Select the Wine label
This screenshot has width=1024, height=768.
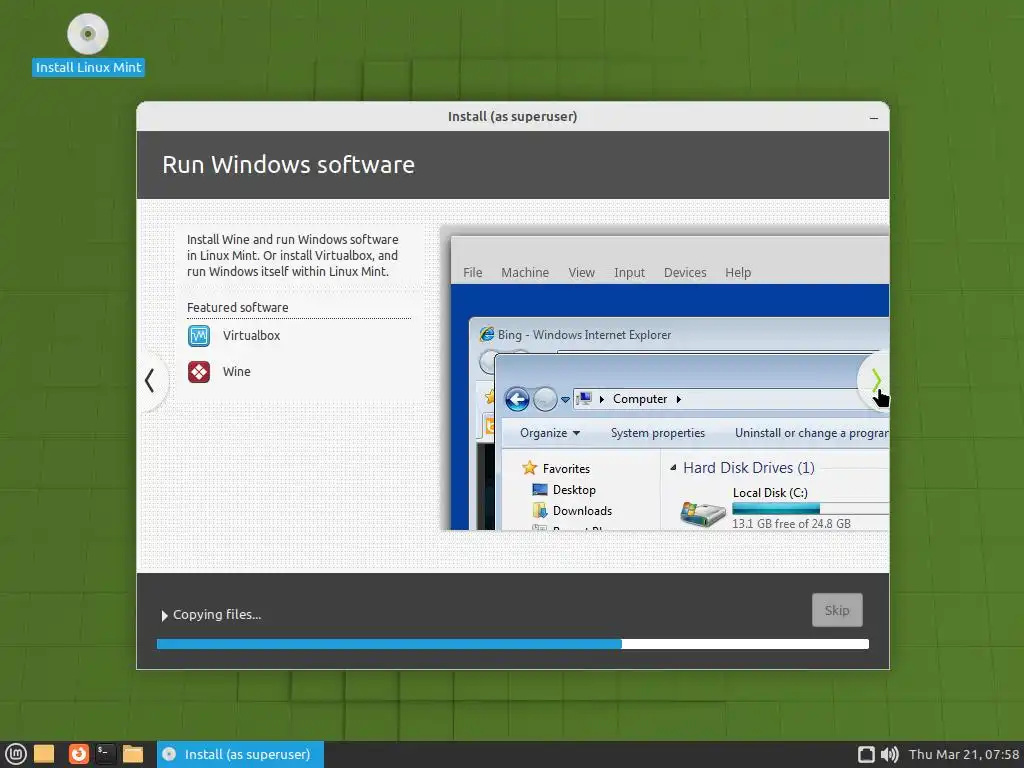(x=236, y=372)
